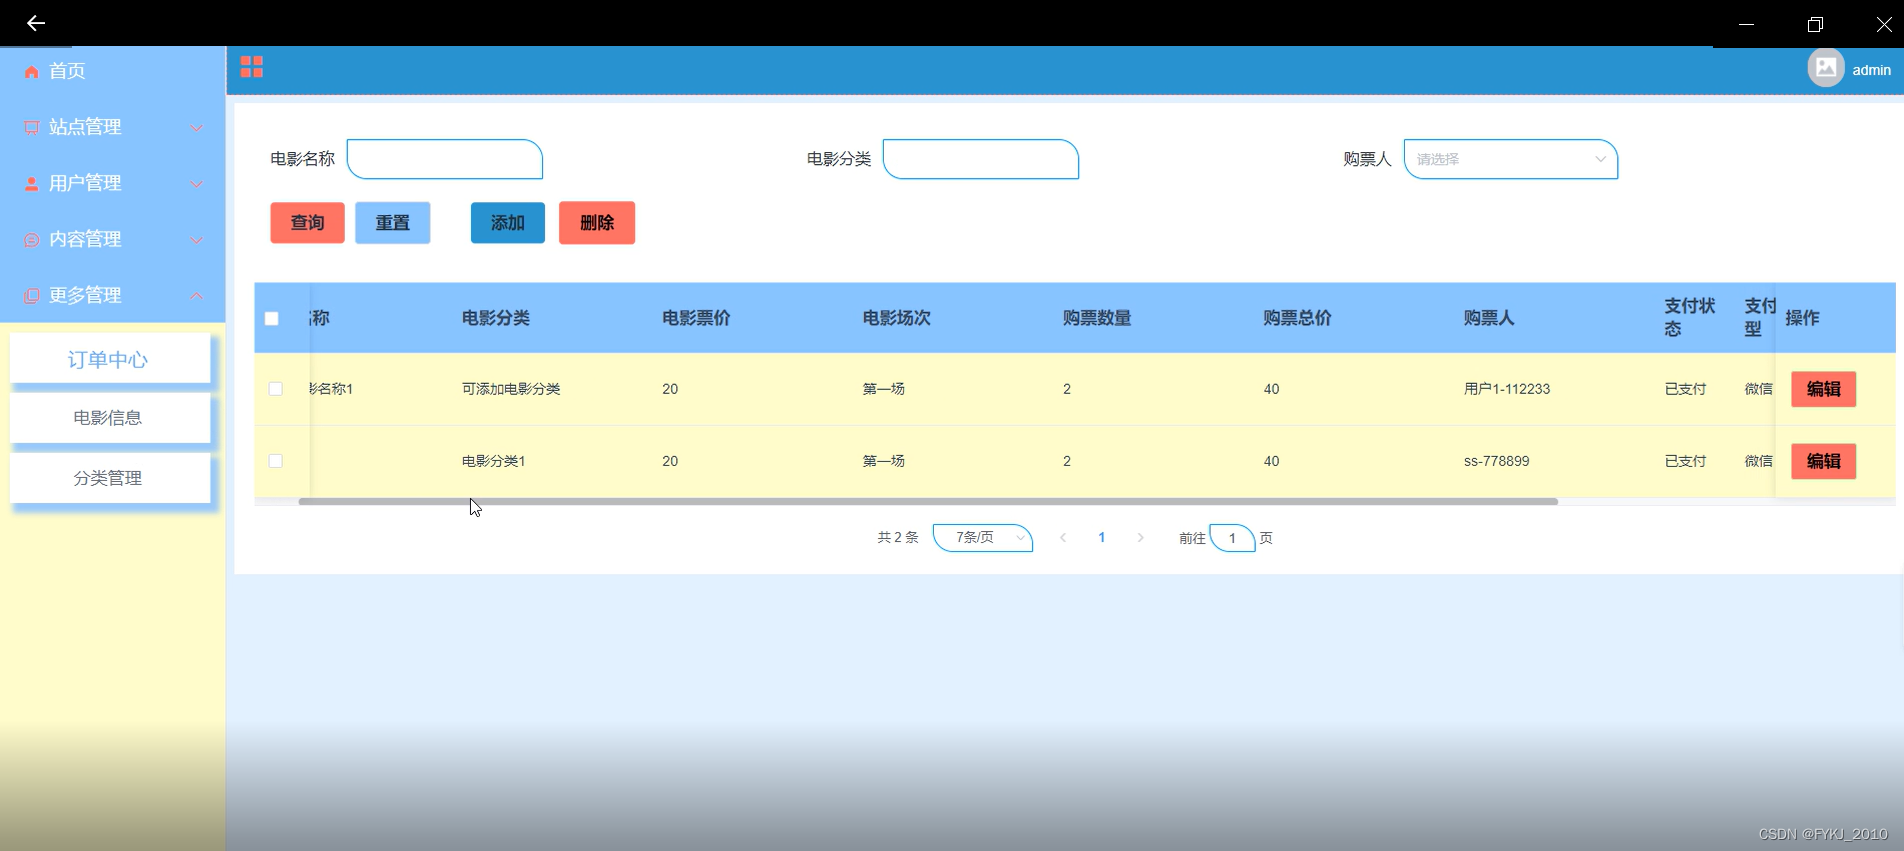This screenshot has height=851, width=1904.
Task: Minimize the window
Action: click(1746, 24)
